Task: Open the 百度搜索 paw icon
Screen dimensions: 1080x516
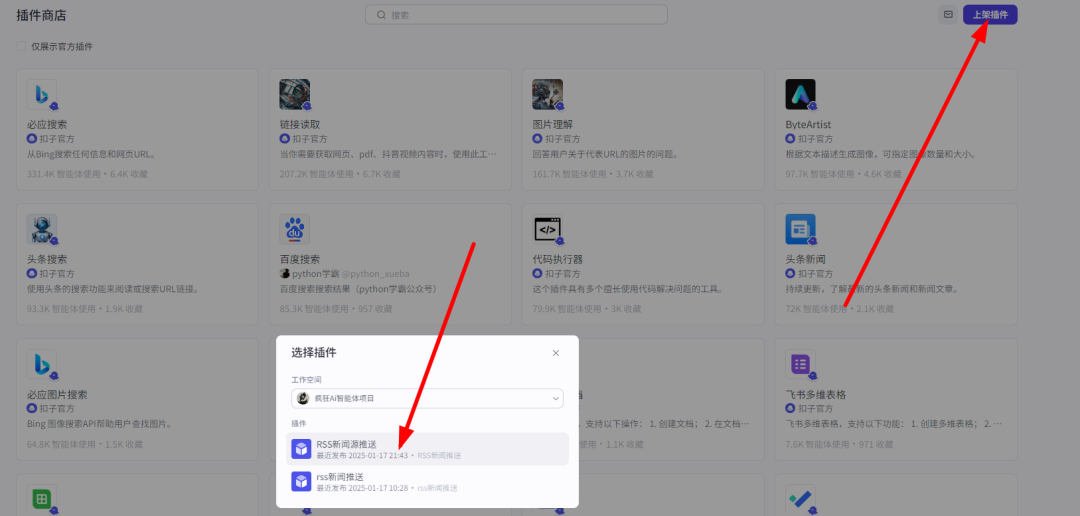Action: click(x=295, y=229)
